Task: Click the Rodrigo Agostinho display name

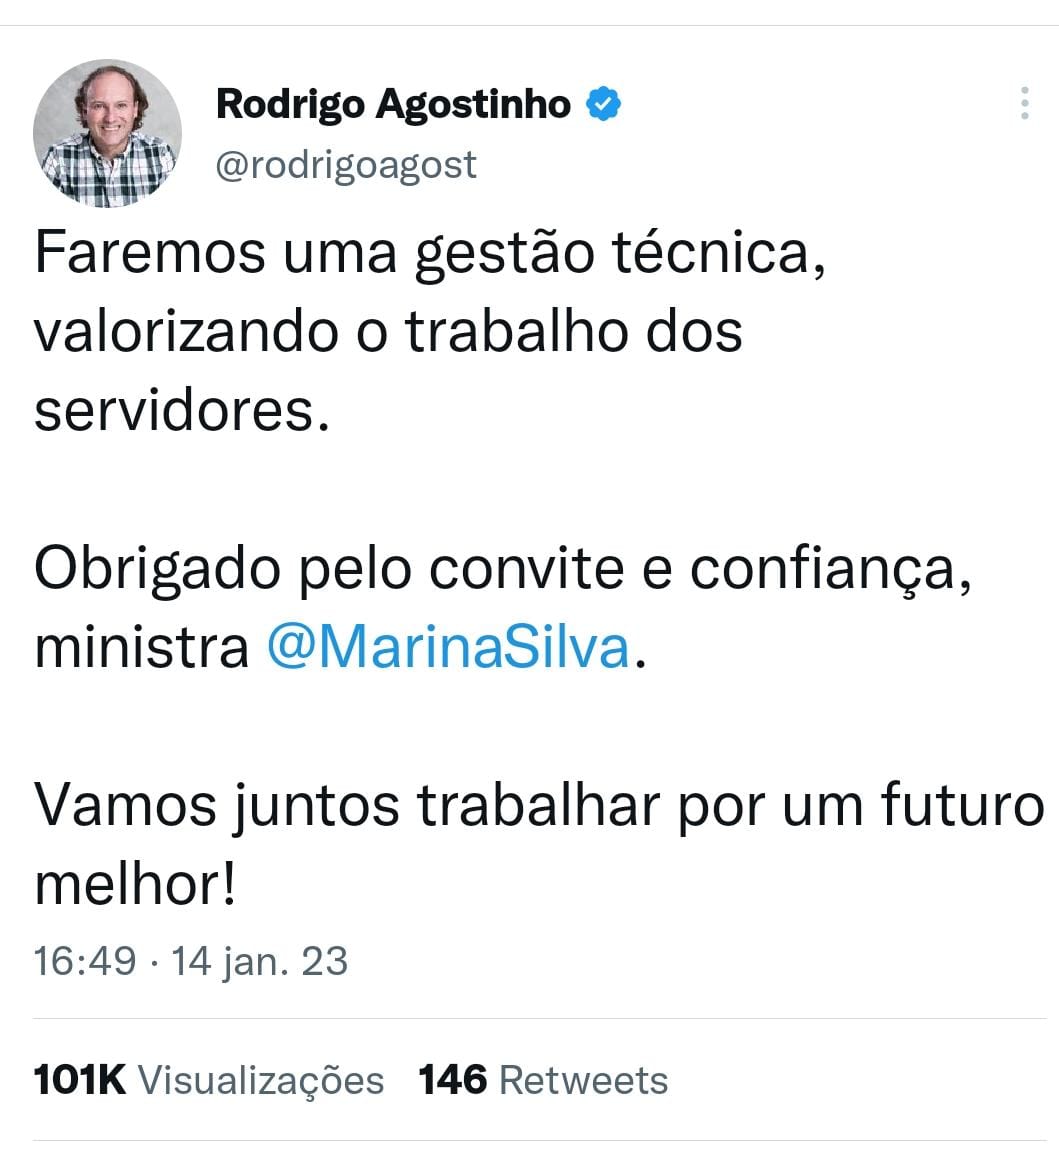Action: [393, 103]
